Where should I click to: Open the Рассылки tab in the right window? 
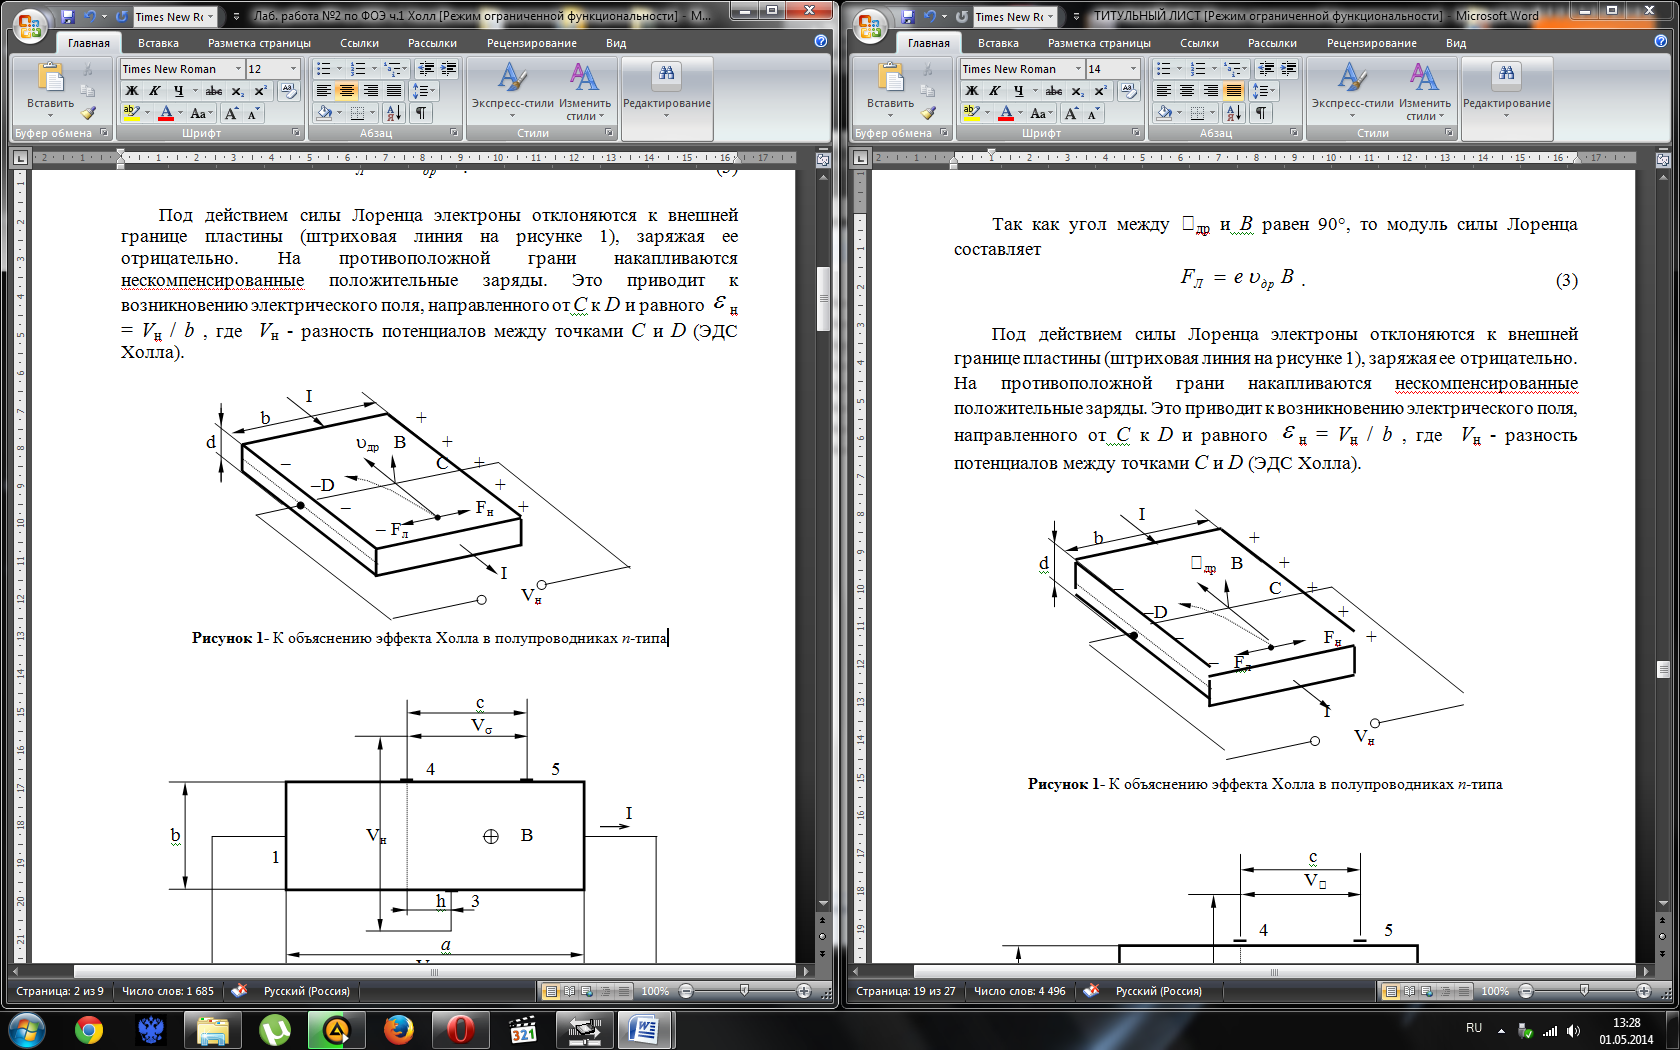(x=1272, y=43)
